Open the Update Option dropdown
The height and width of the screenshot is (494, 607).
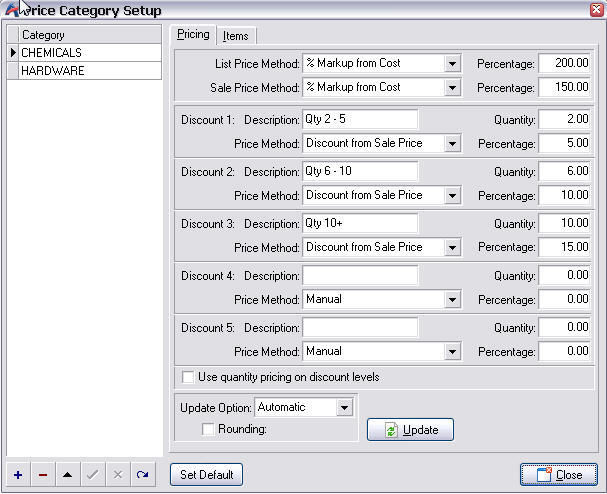(x=345, y=407)
